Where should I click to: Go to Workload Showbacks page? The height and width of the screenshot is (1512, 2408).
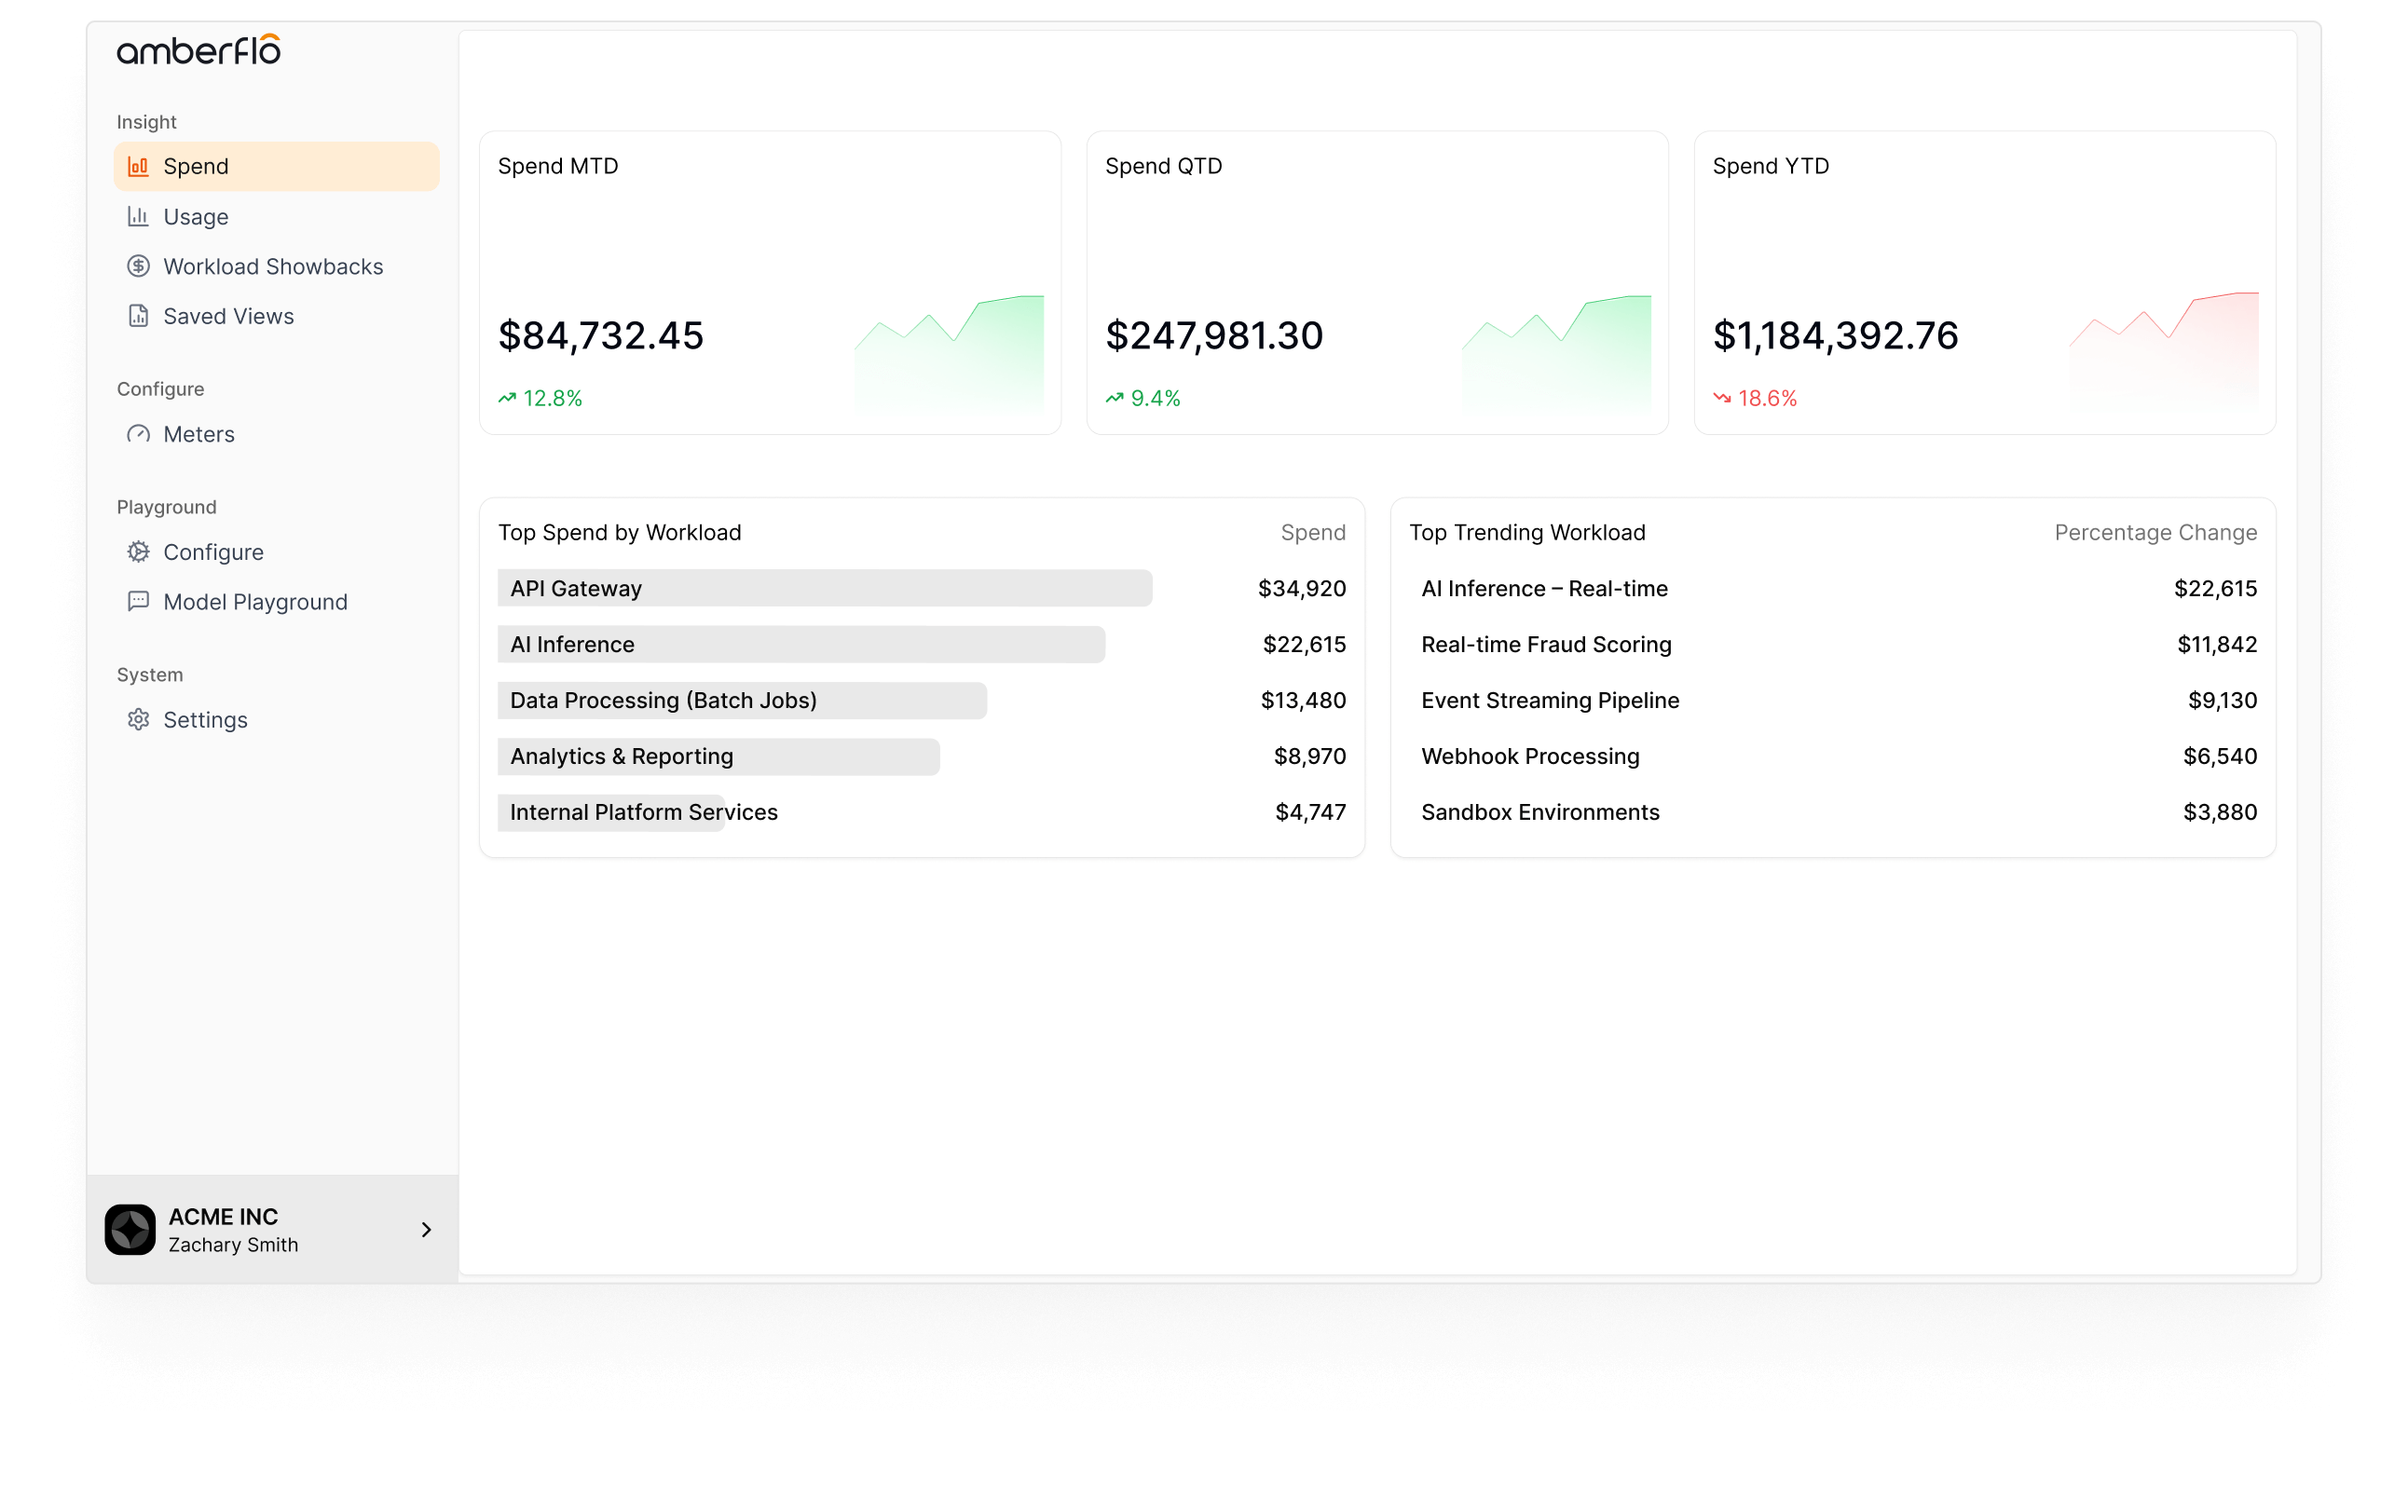tap(273, 267)
